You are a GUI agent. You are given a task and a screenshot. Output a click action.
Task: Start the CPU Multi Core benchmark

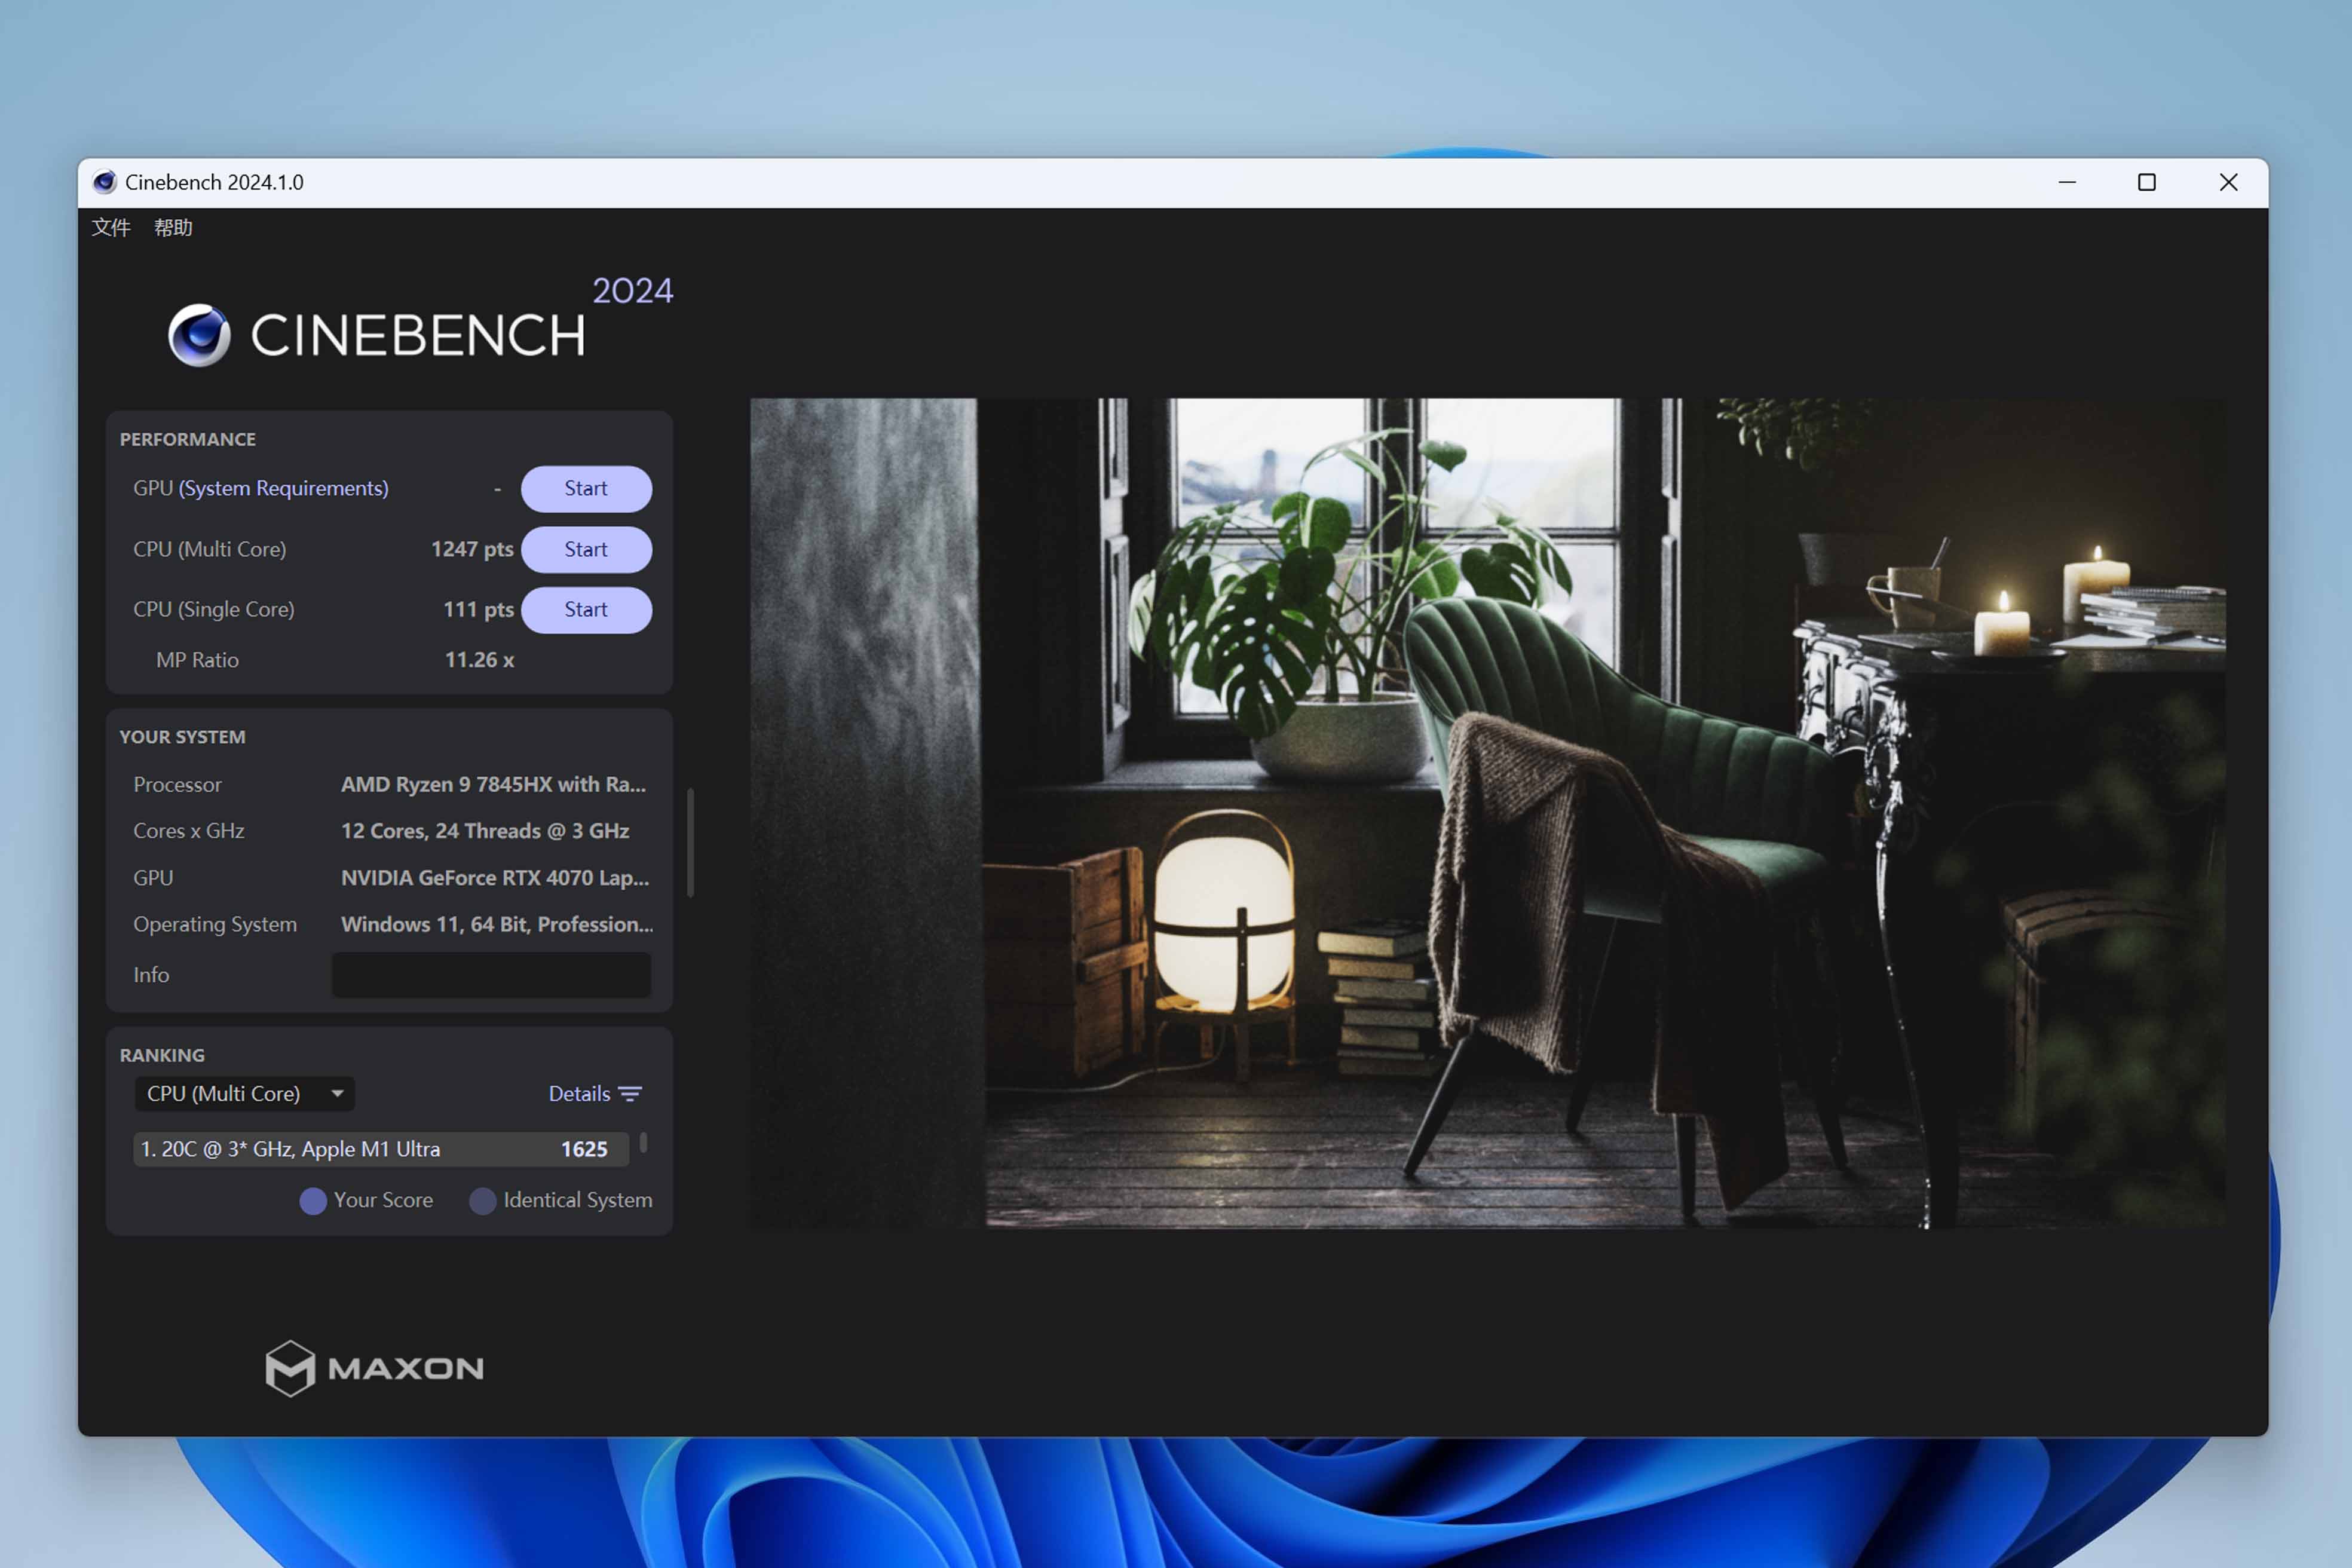tap(586, 549)
